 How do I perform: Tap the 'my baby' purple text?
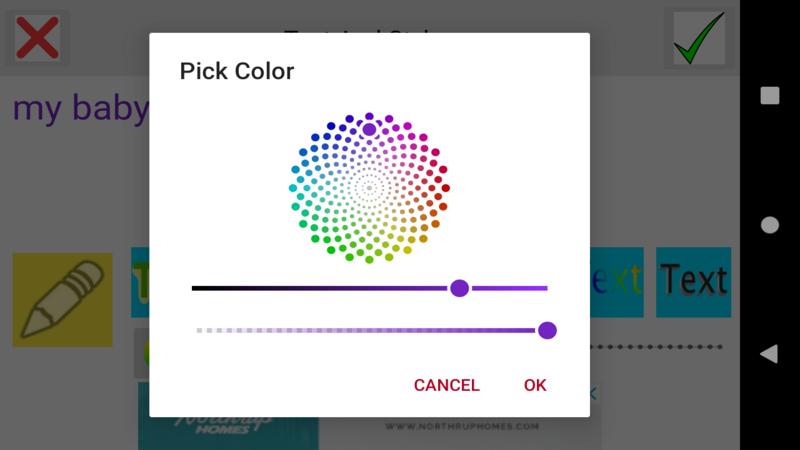80,108
